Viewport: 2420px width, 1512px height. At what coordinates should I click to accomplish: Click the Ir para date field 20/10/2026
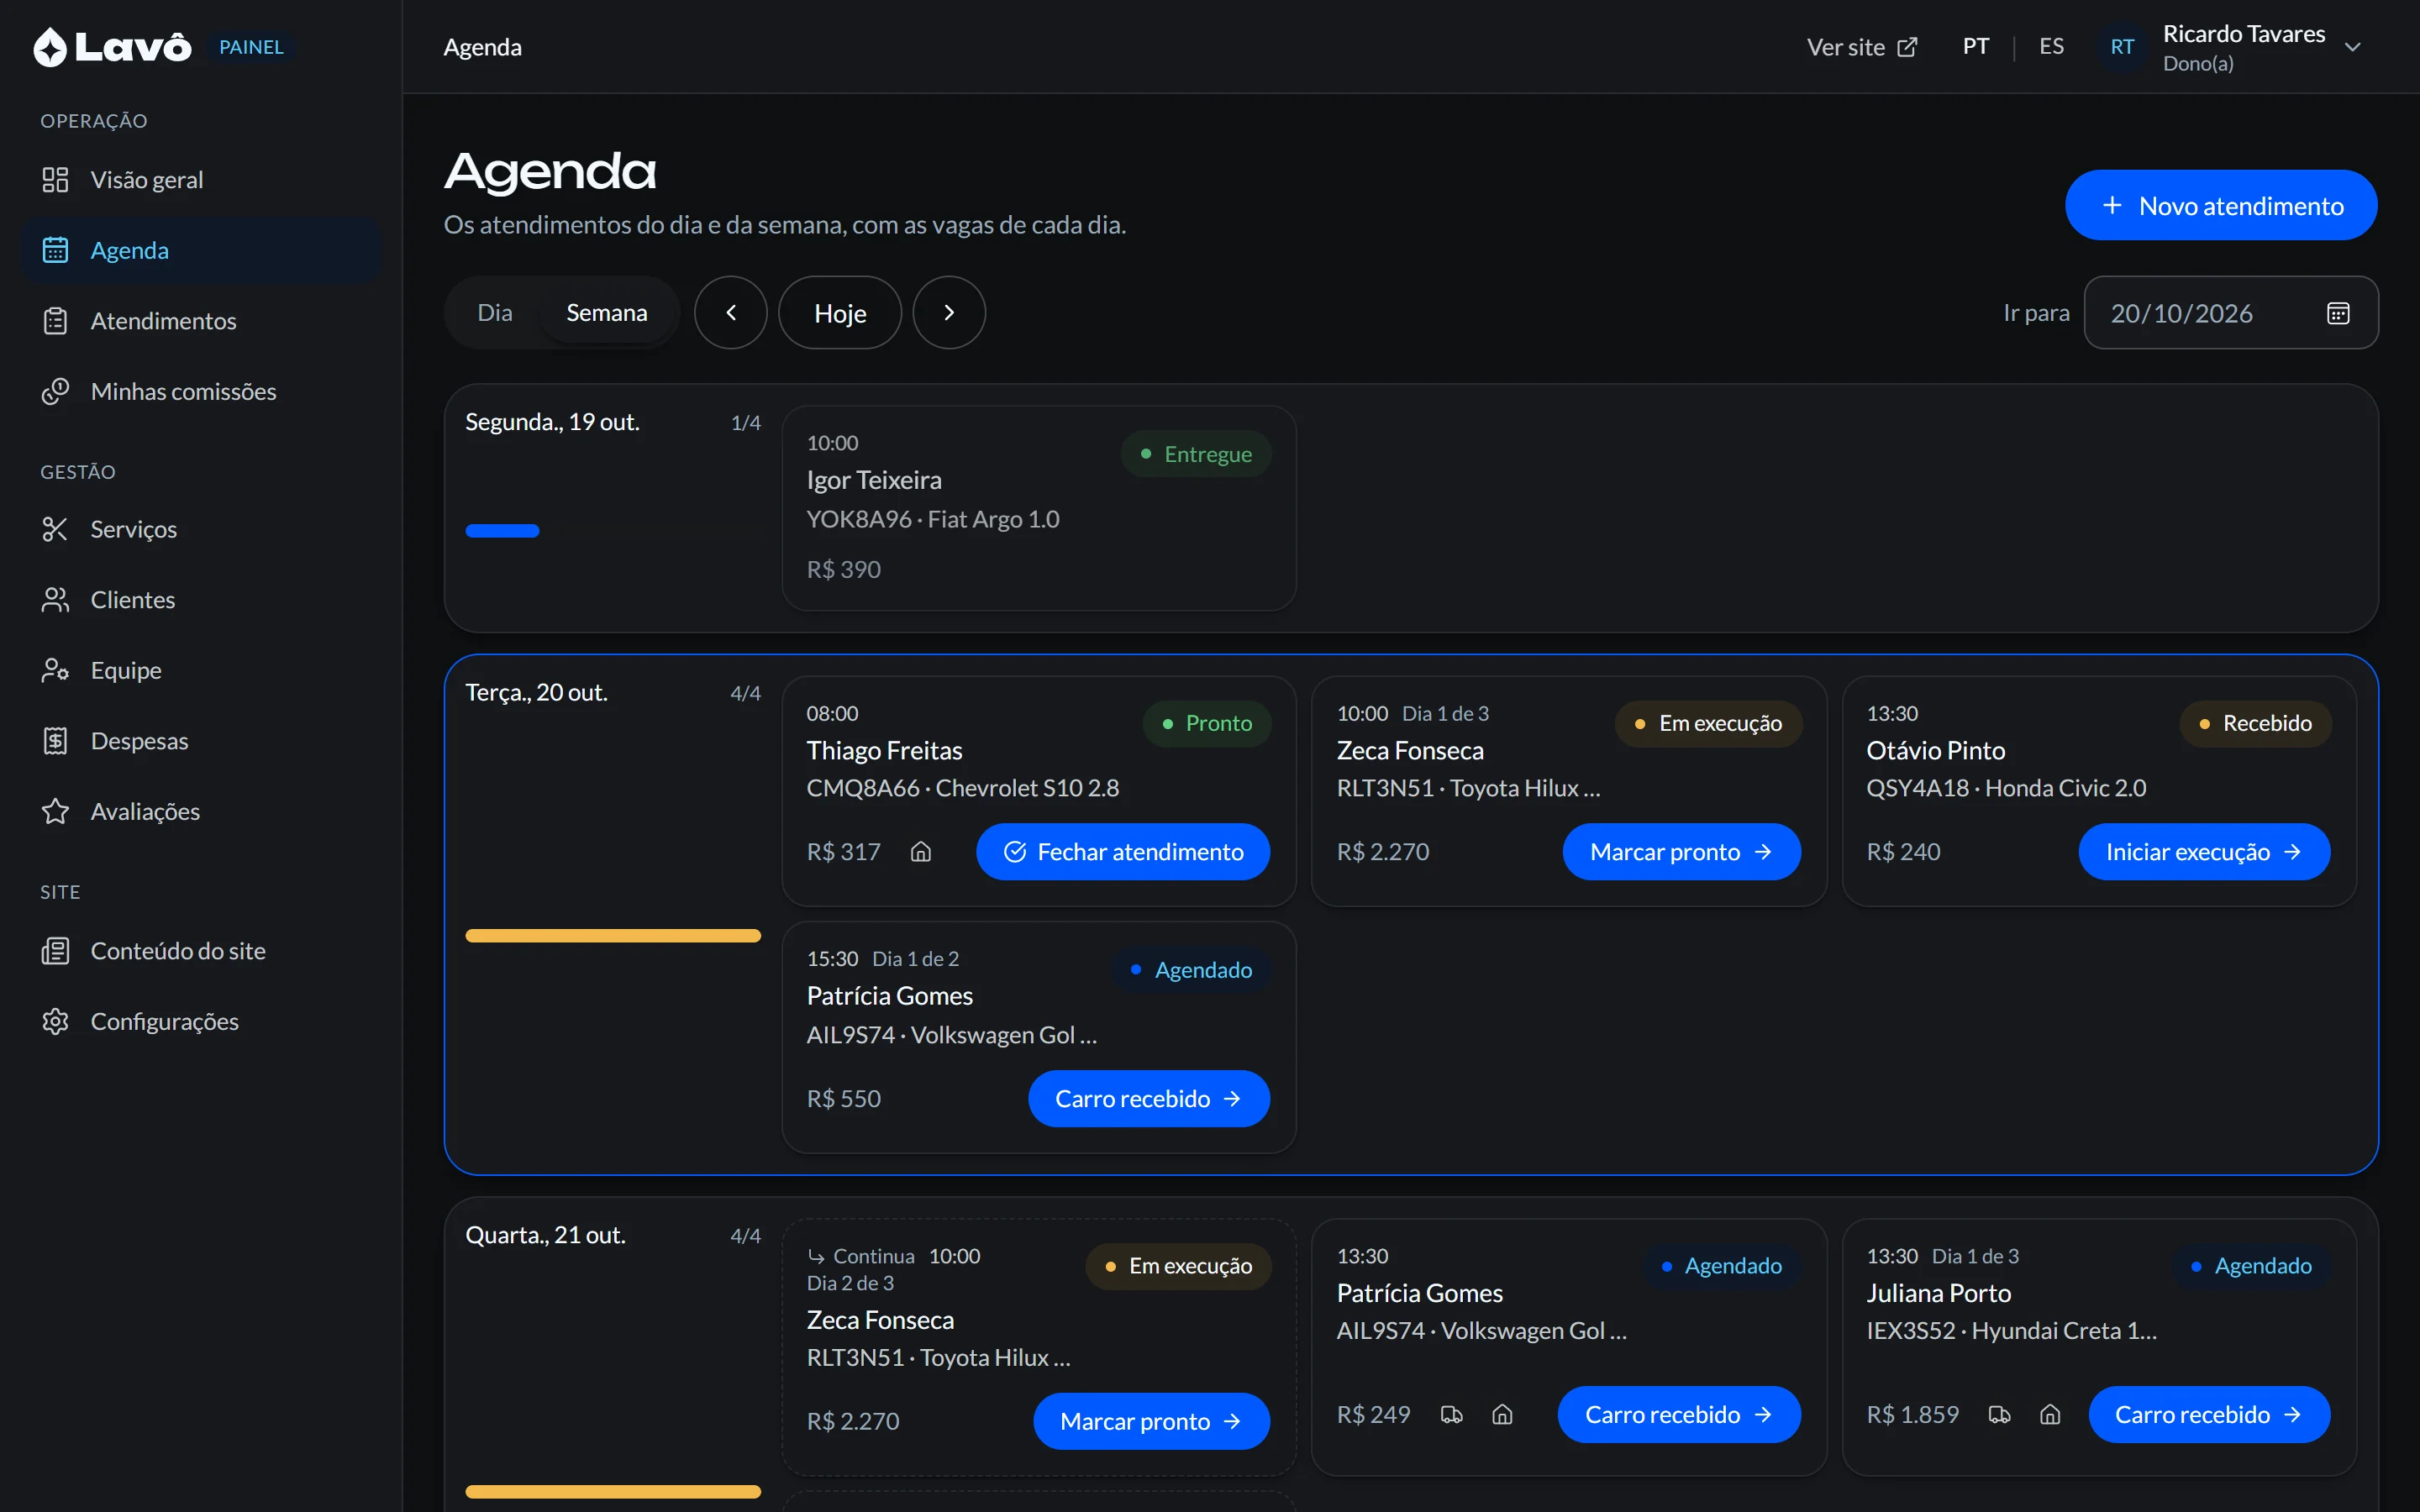pyautogui.click(x=2230, y=313)
